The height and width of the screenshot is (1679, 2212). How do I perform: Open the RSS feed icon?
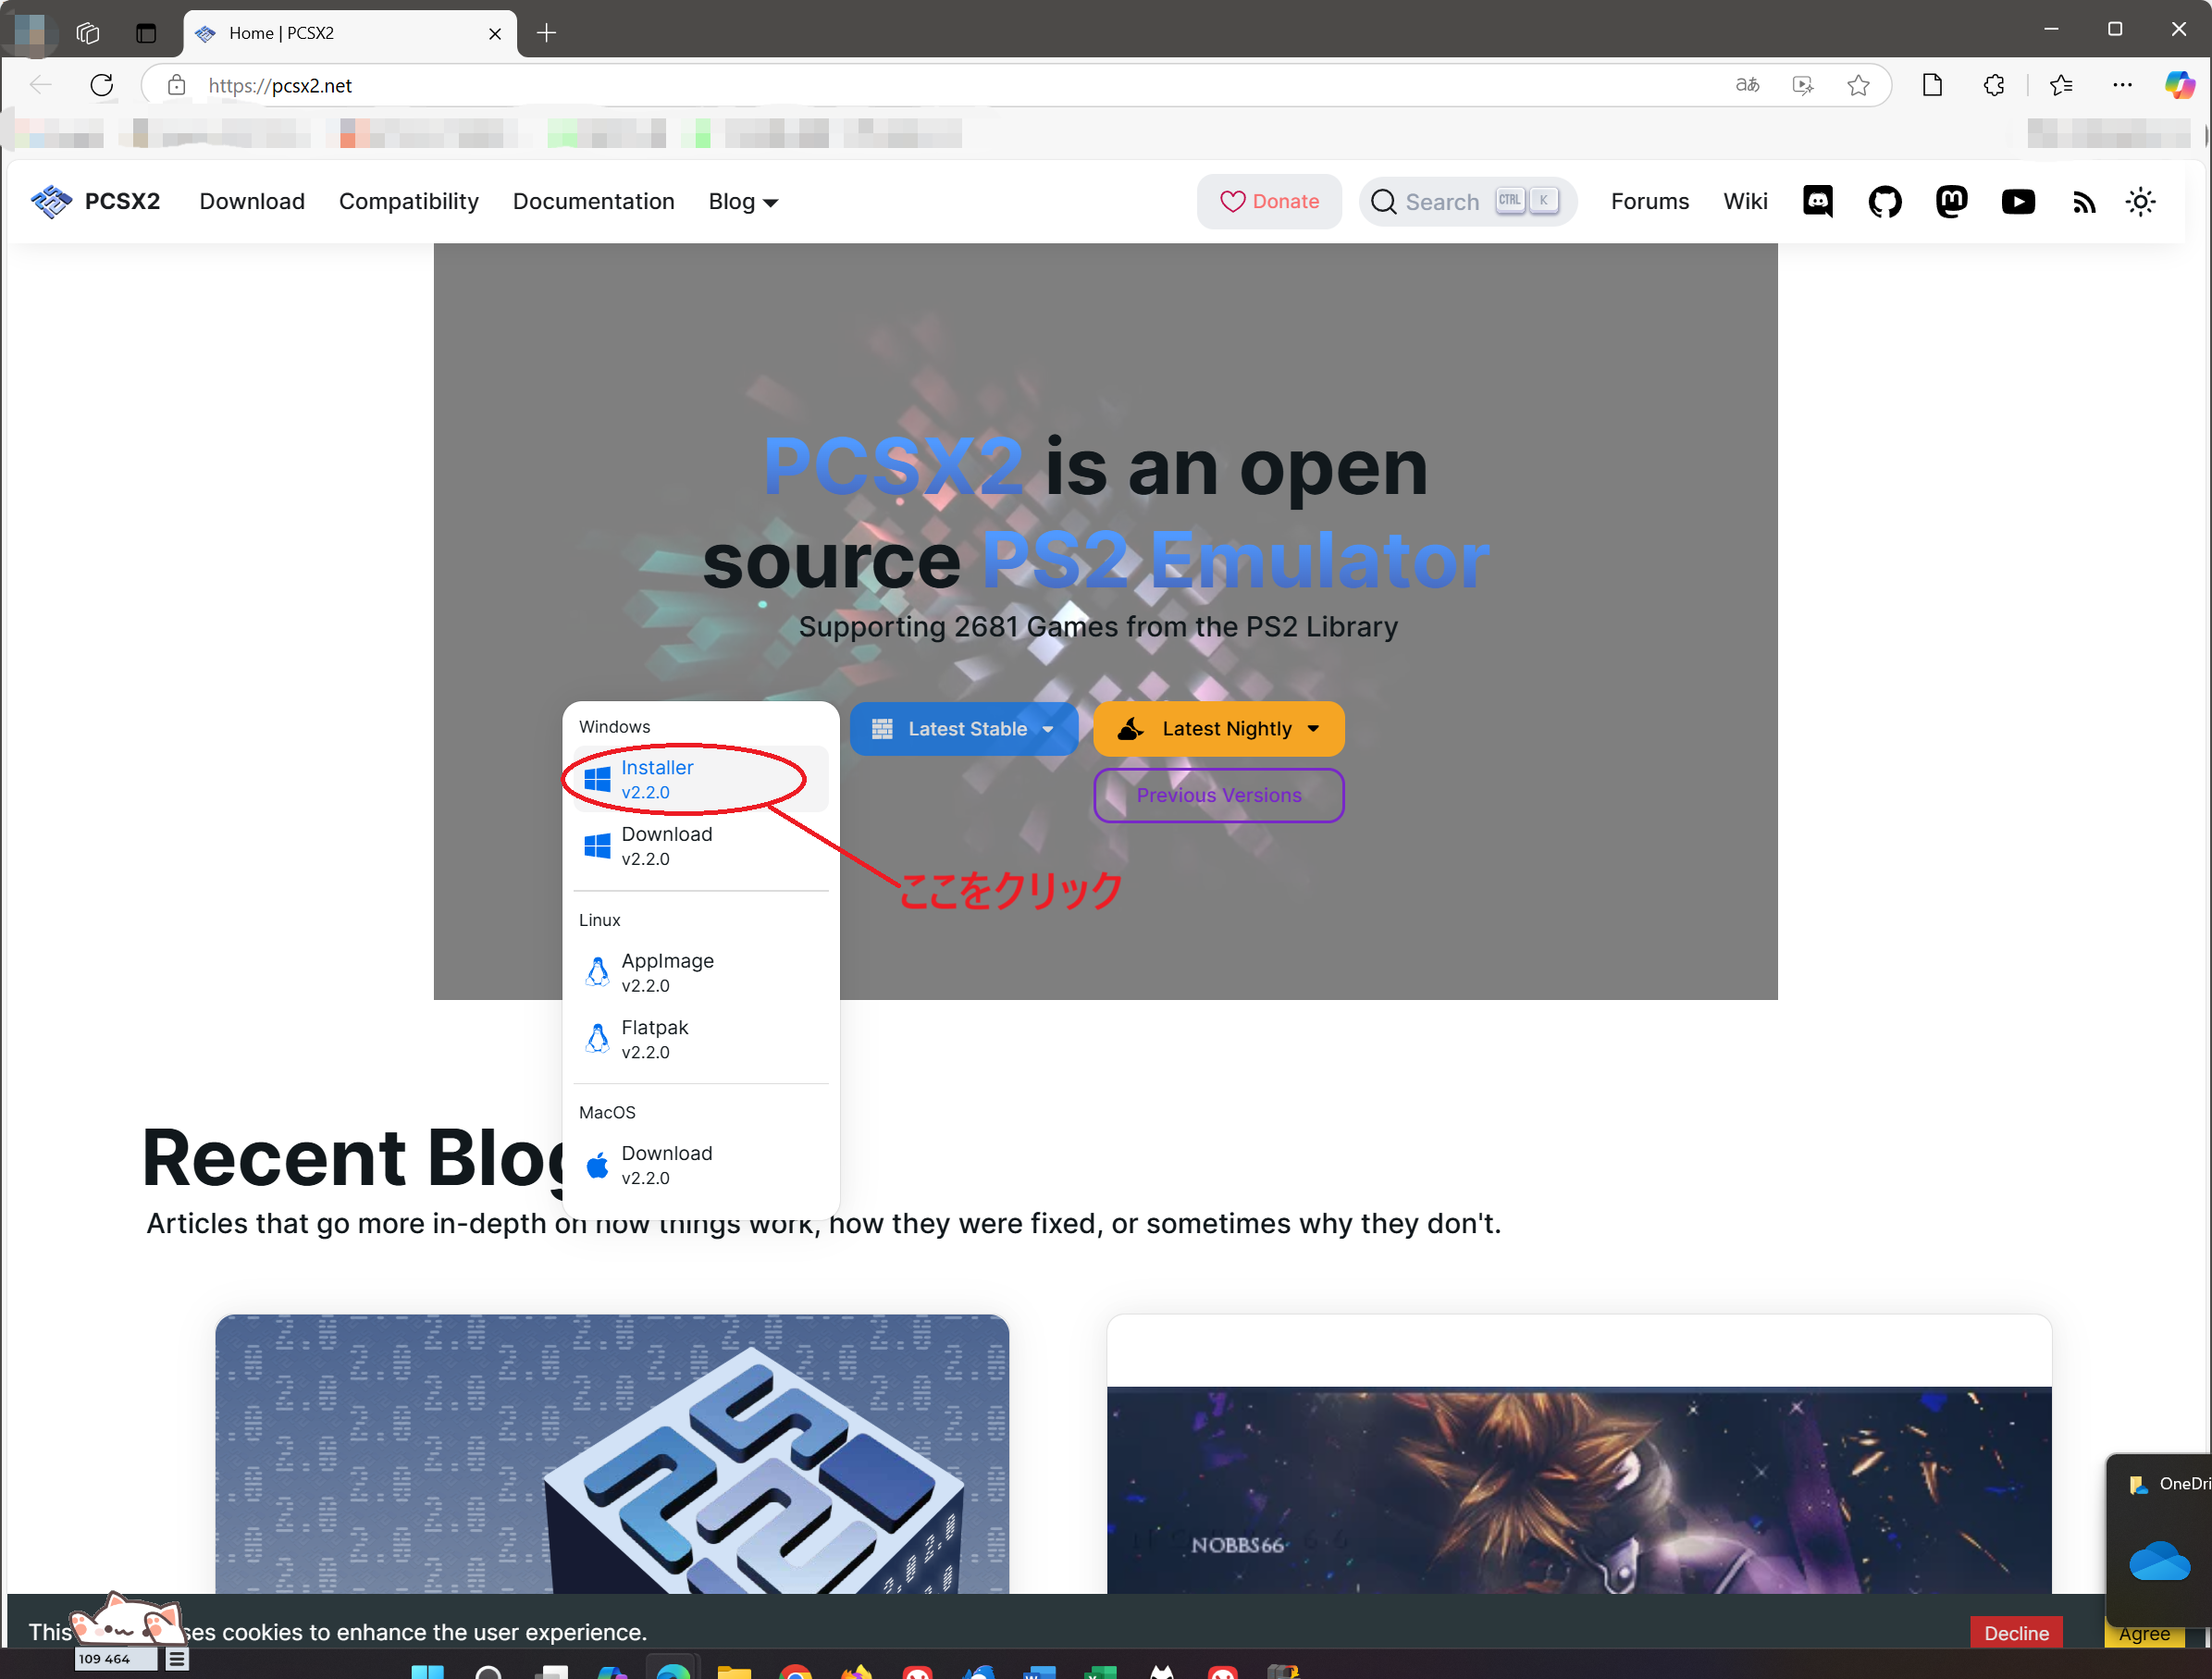2084,203
